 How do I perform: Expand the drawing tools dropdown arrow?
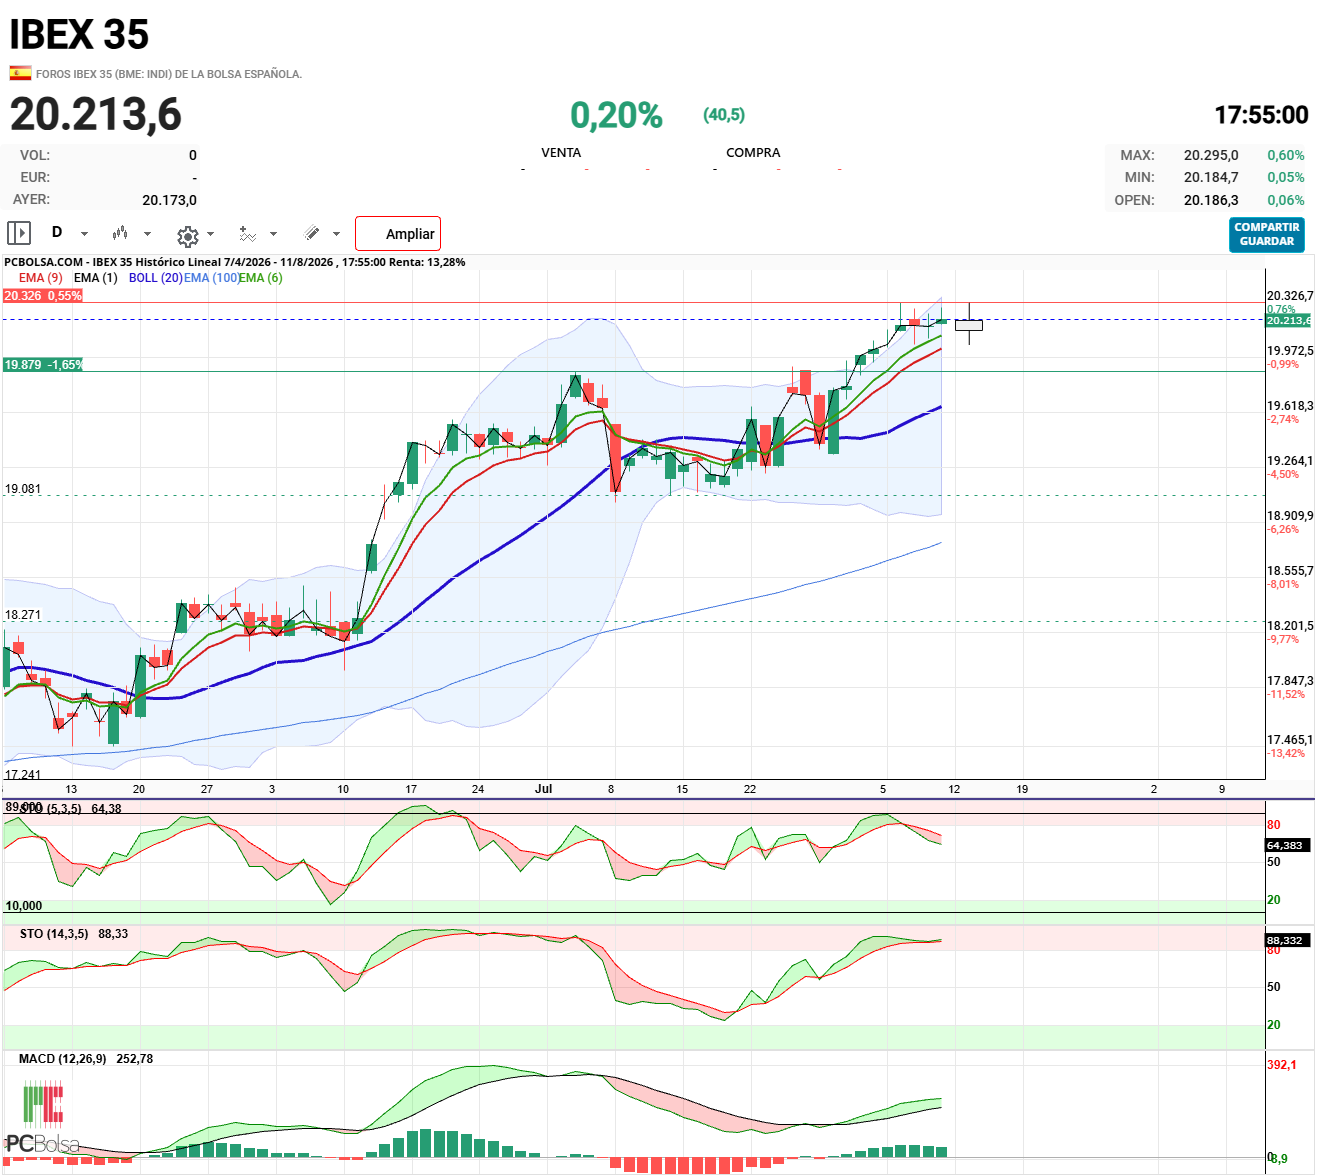(x=336, y=234)
